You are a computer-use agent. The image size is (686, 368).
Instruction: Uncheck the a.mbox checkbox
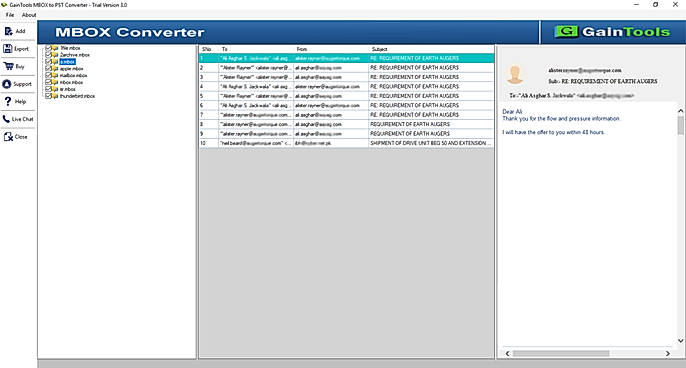tap(49, 62)
